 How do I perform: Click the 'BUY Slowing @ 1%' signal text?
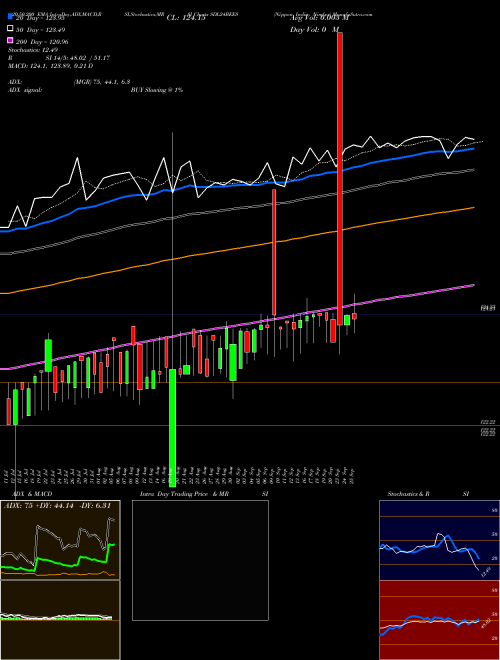(157, 90)
